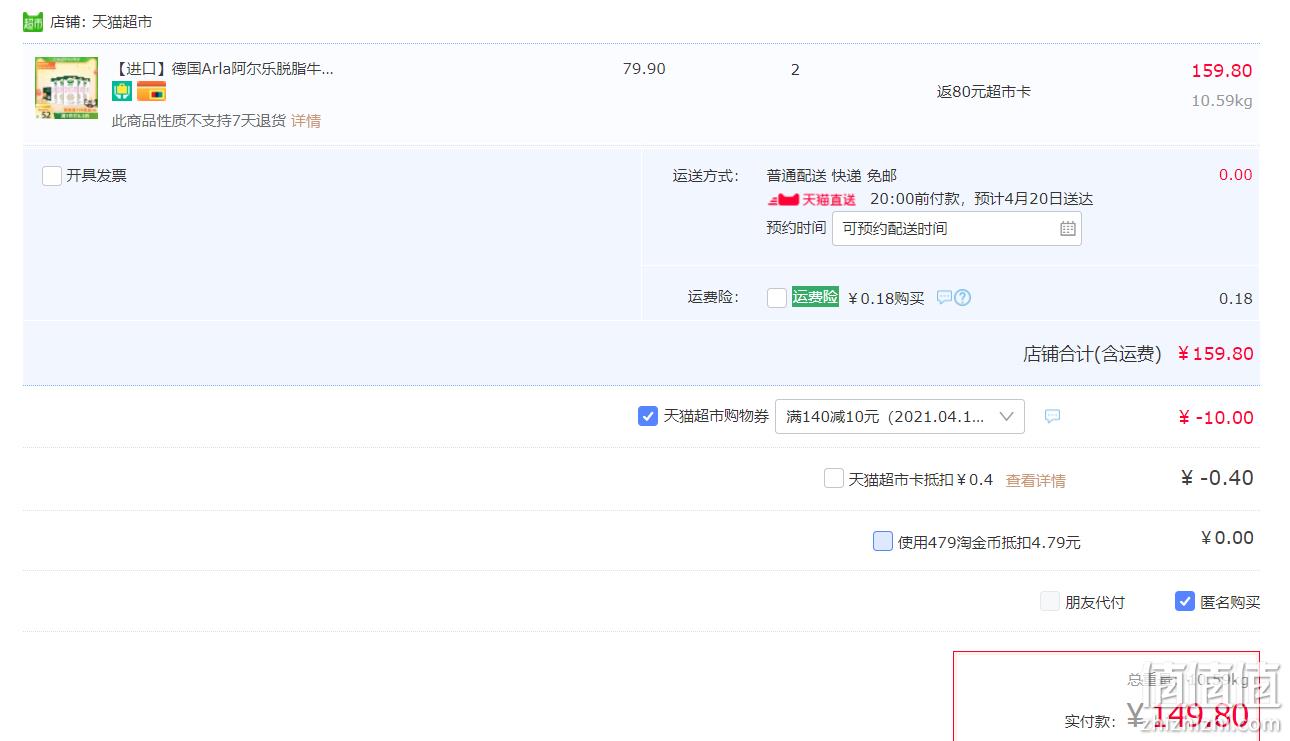Click the ¥ -10.00 coupon discount amount
Image resolution: width=1290 pixels, height=741 pixels.
[x=1215, y=418]
